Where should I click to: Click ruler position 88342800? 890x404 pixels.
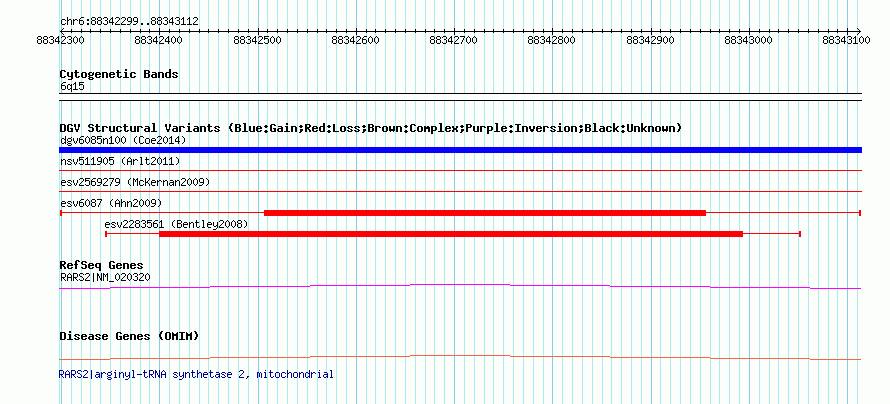[x=552, y=40]
